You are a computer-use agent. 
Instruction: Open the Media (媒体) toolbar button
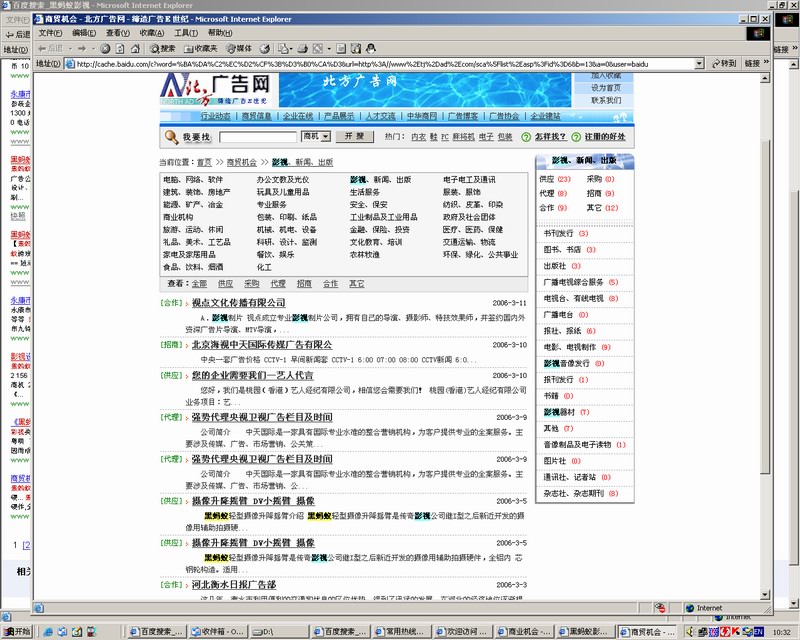click(239, 48)
